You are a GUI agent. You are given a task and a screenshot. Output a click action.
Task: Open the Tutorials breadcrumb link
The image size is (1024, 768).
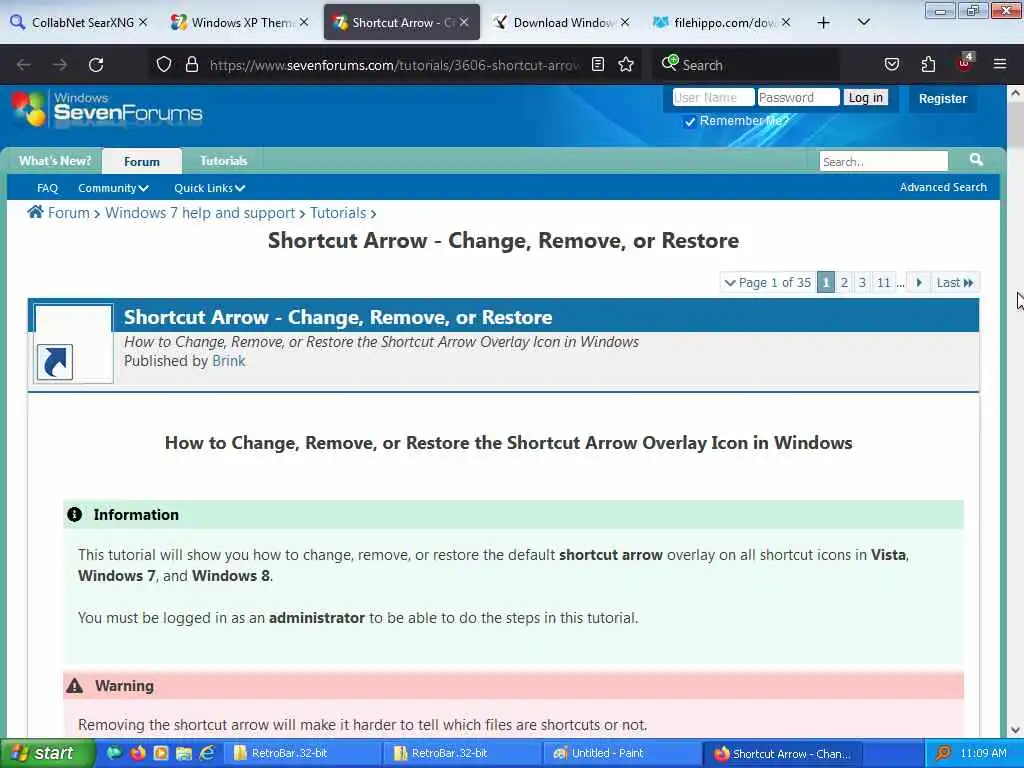(x=338, y=213)
